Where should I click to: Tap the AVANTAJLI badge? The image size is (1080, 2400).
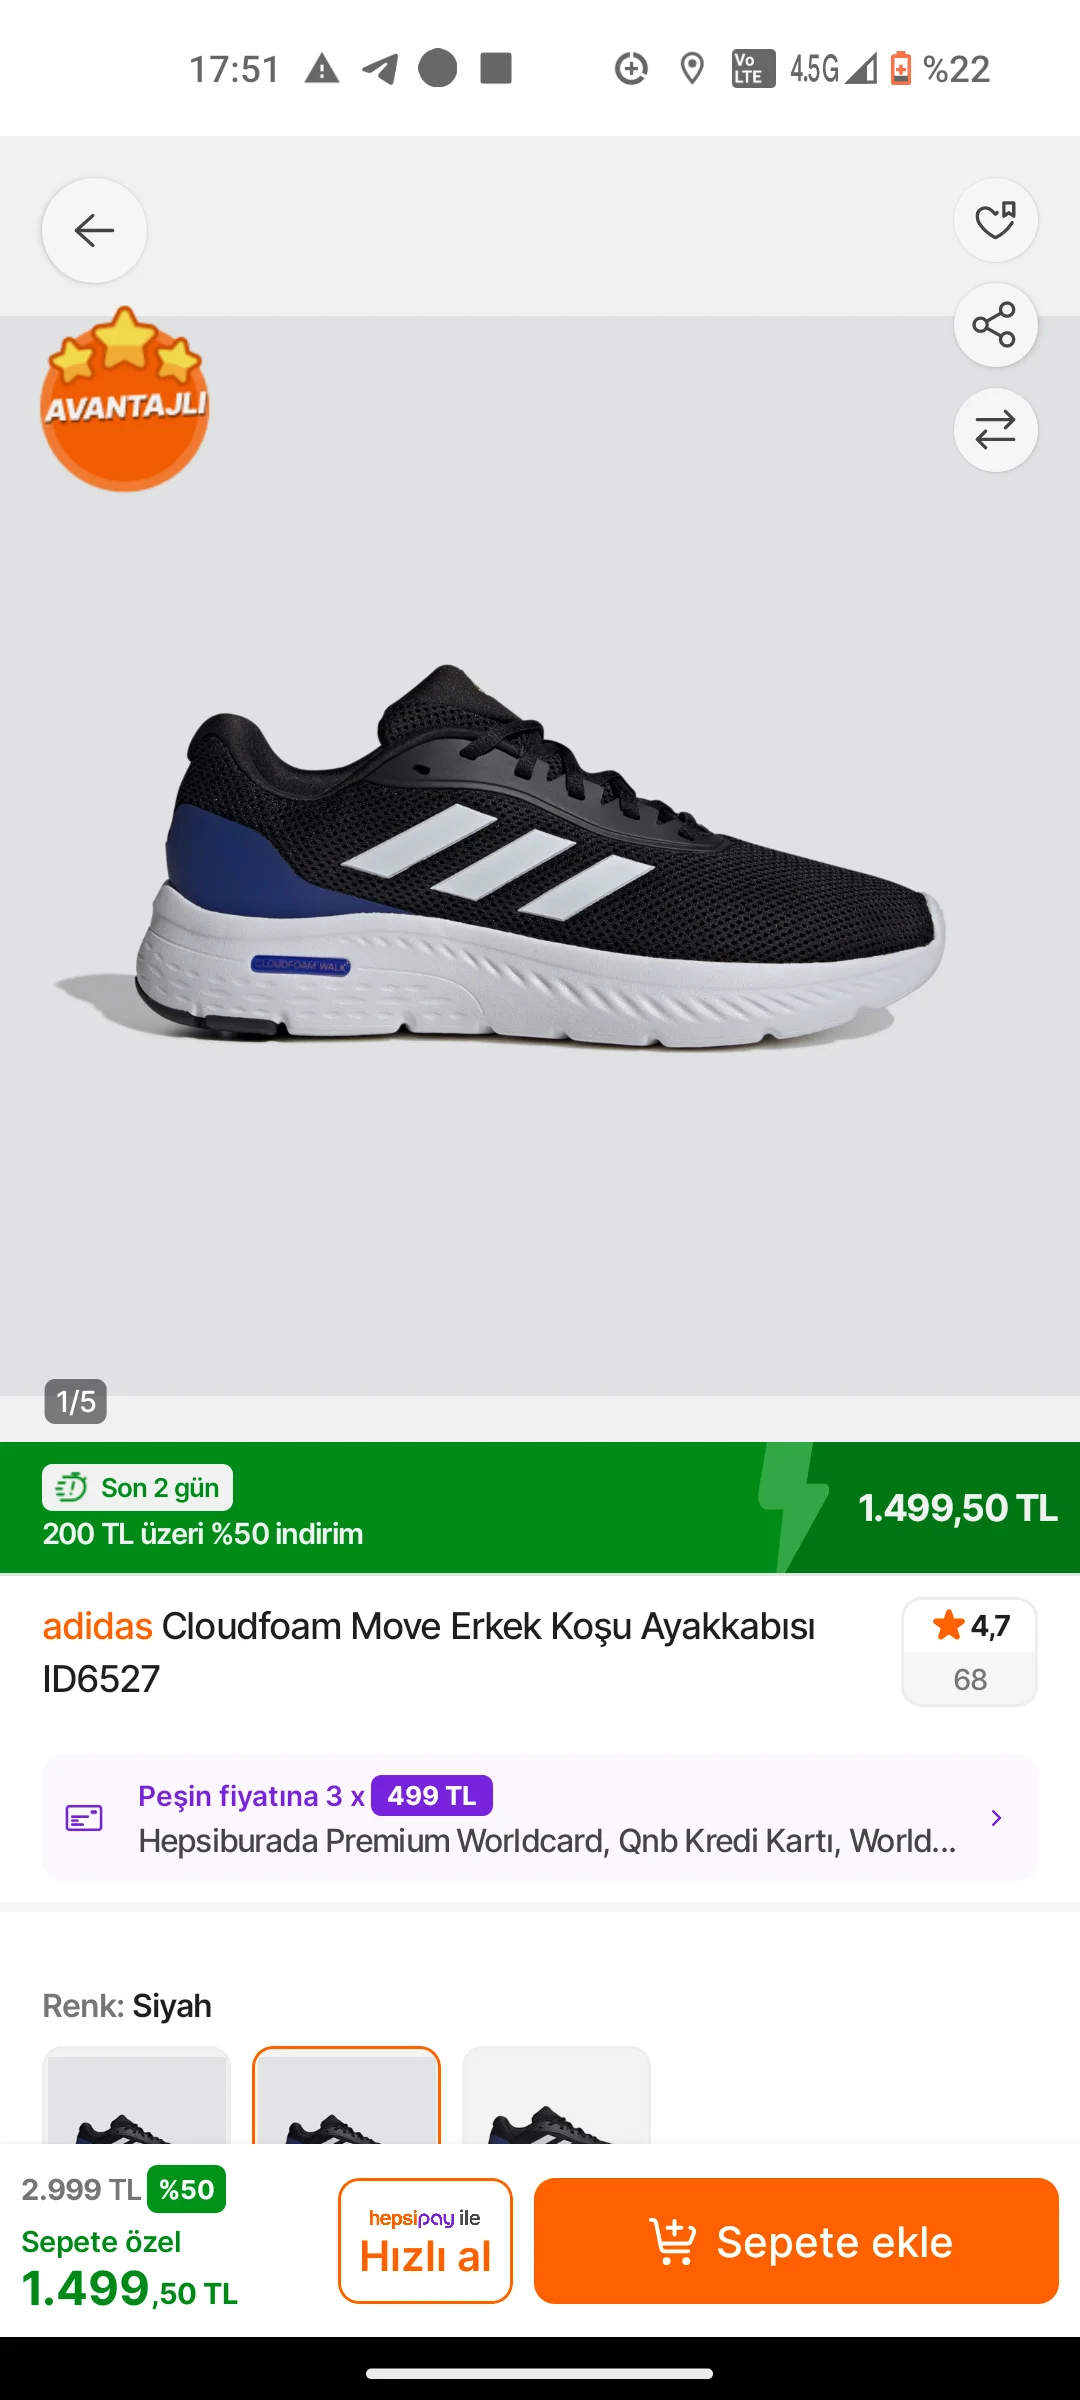coord(125,399)
